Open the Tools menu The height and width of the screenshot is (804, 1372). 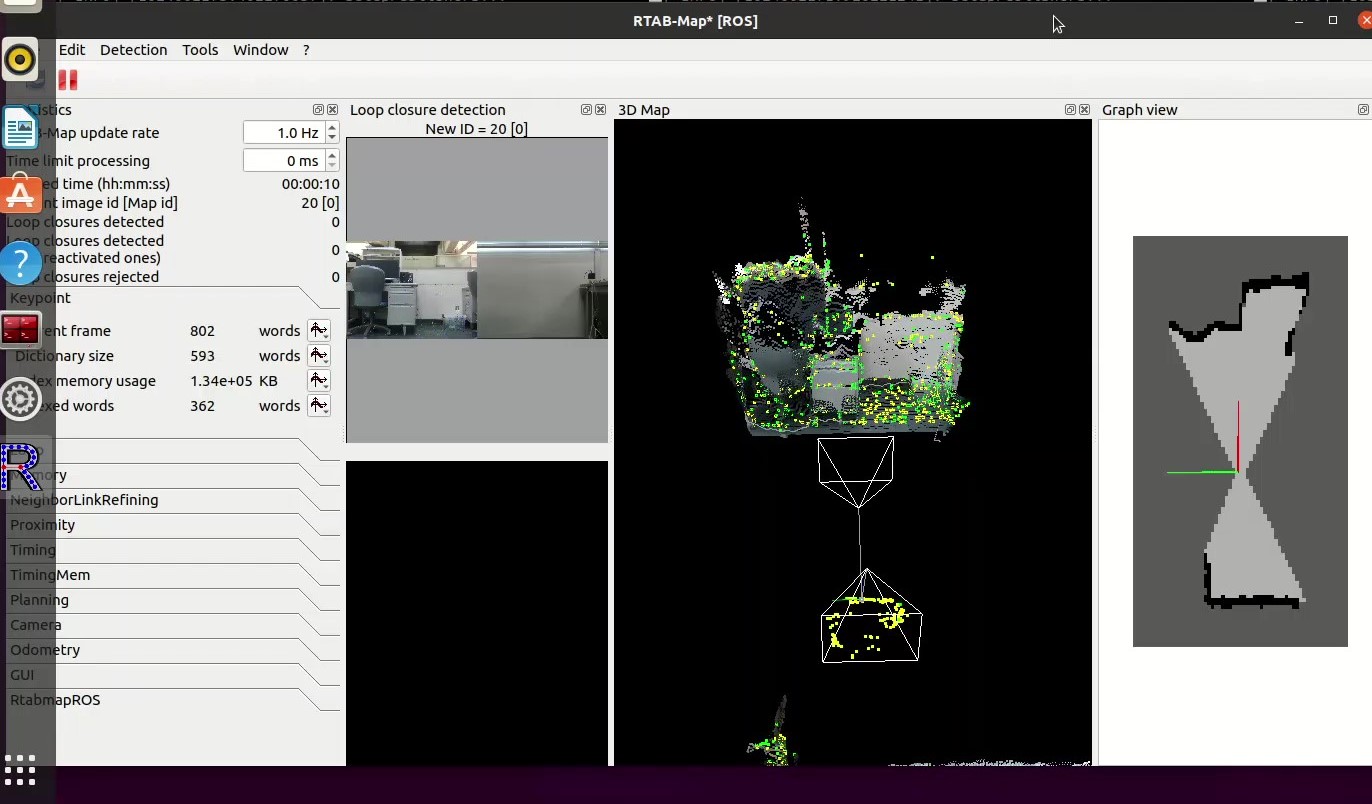[200, 50]
